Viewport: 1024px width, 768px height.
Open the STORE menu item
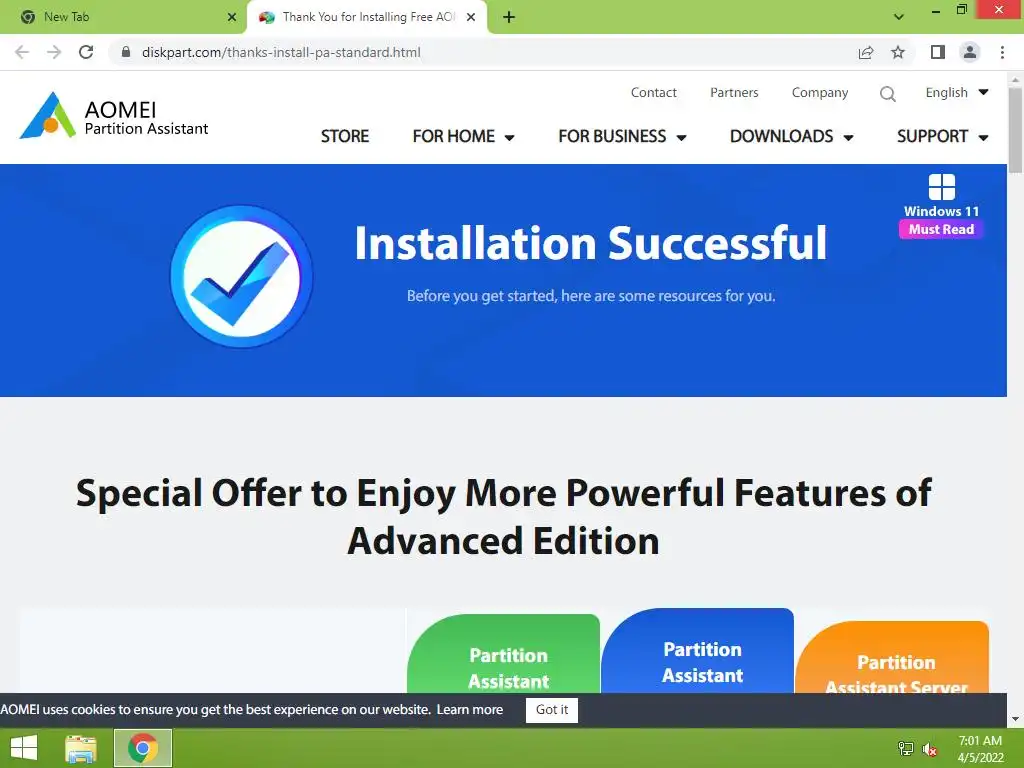point(345,136)
